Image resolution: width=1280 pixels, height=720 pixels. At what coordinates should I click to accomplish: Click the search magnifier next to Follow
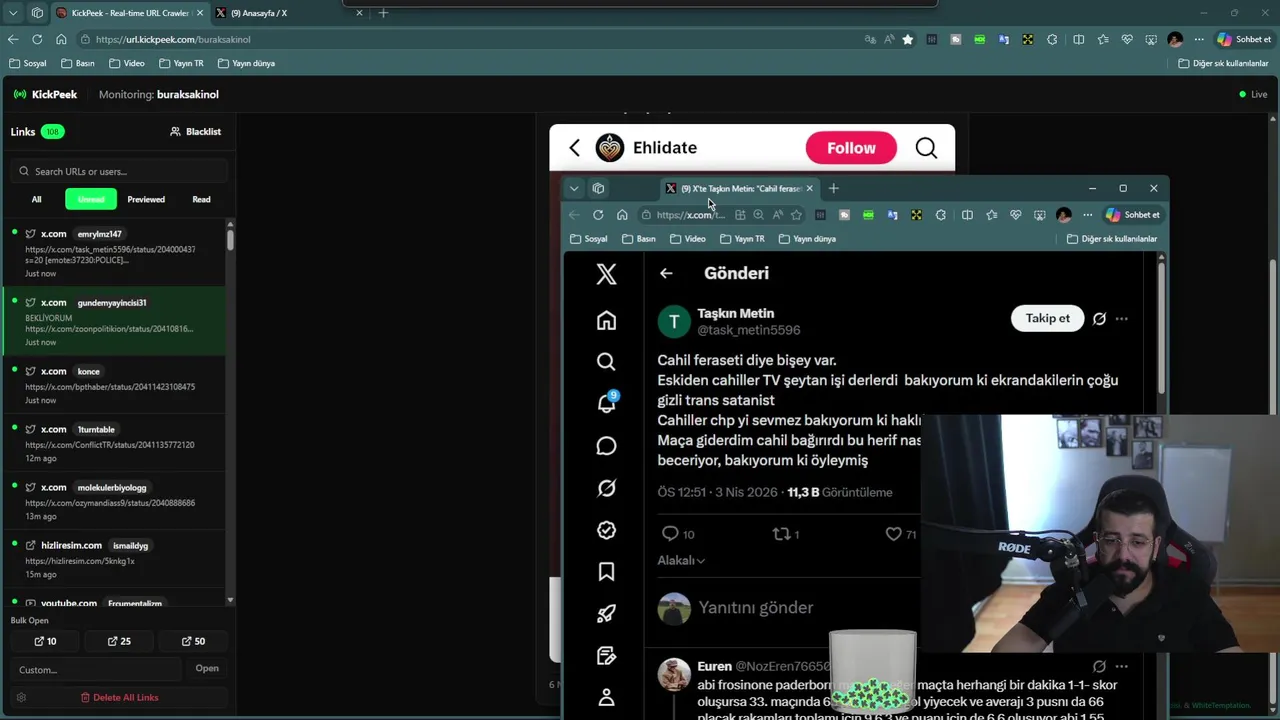click(926, 148)
